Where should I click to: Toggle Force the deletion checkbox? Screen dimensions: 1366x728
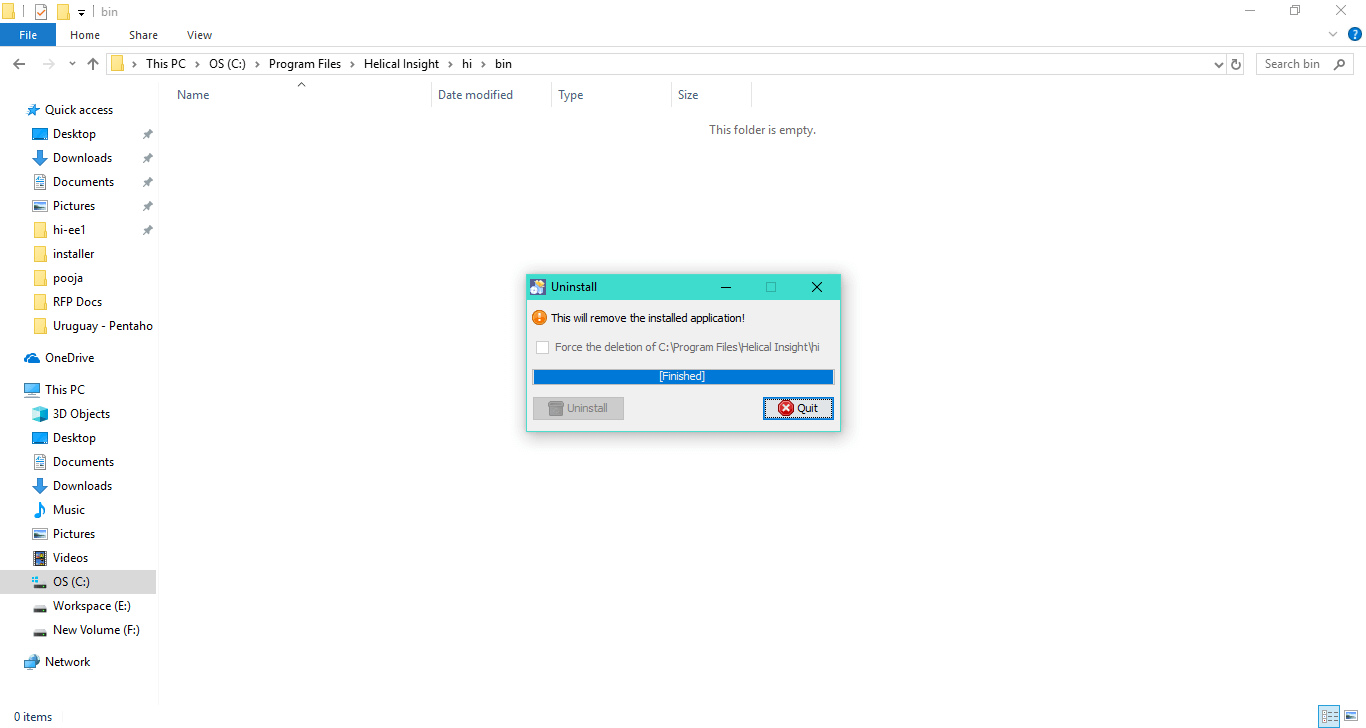[x=542, y=347]
